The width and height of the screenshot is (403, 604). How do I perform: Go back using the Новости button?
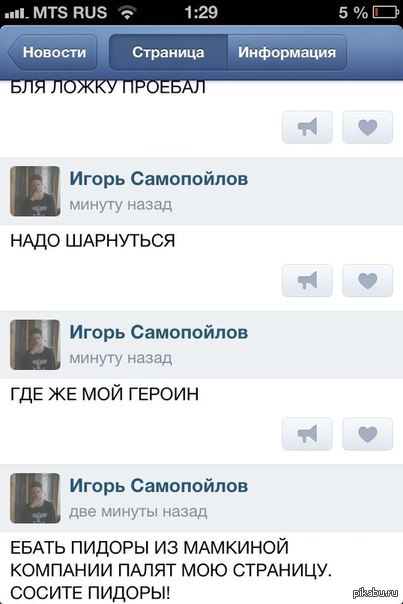(52, 52)
